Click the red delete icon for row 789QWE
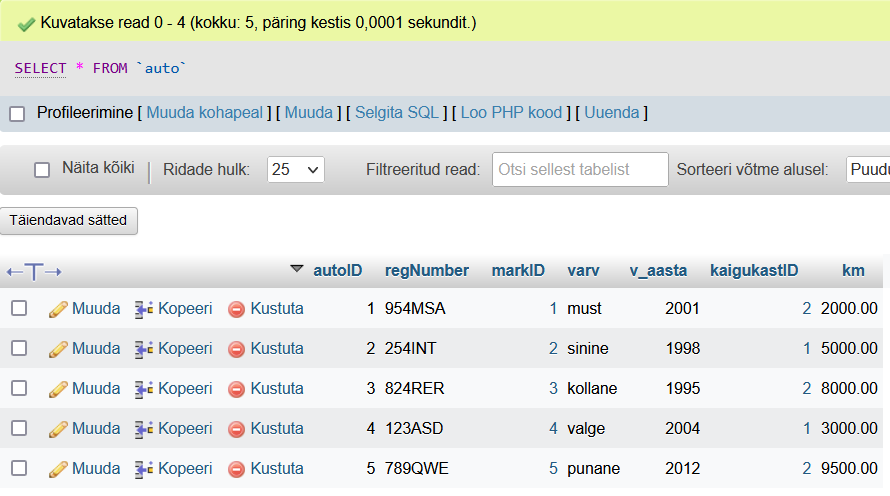The height and width of the screenshot is (496, 890). point(236,469)
